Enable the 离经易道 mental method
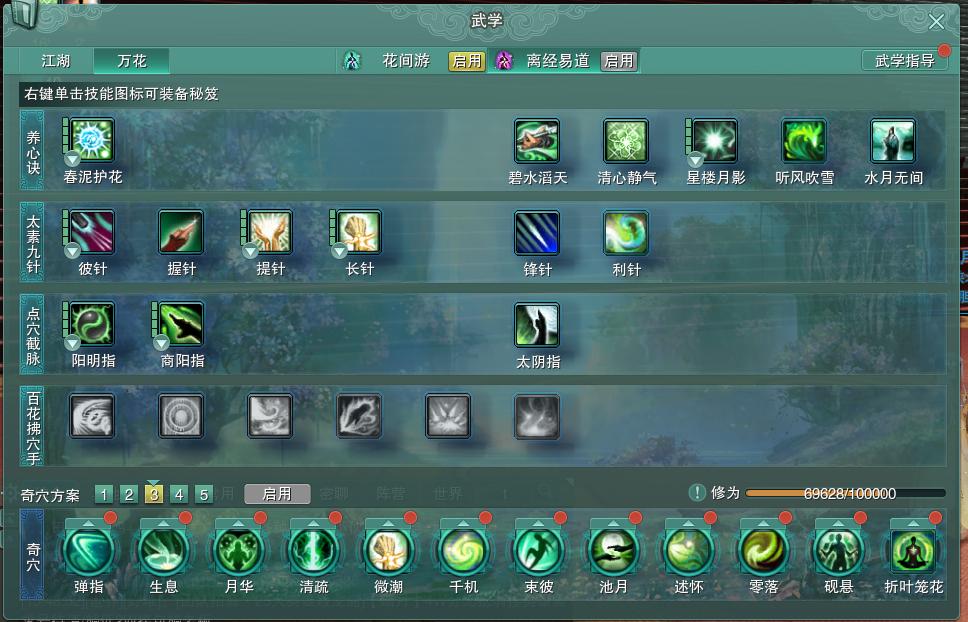This screenshot has width=968, height=622. [619, 60]
